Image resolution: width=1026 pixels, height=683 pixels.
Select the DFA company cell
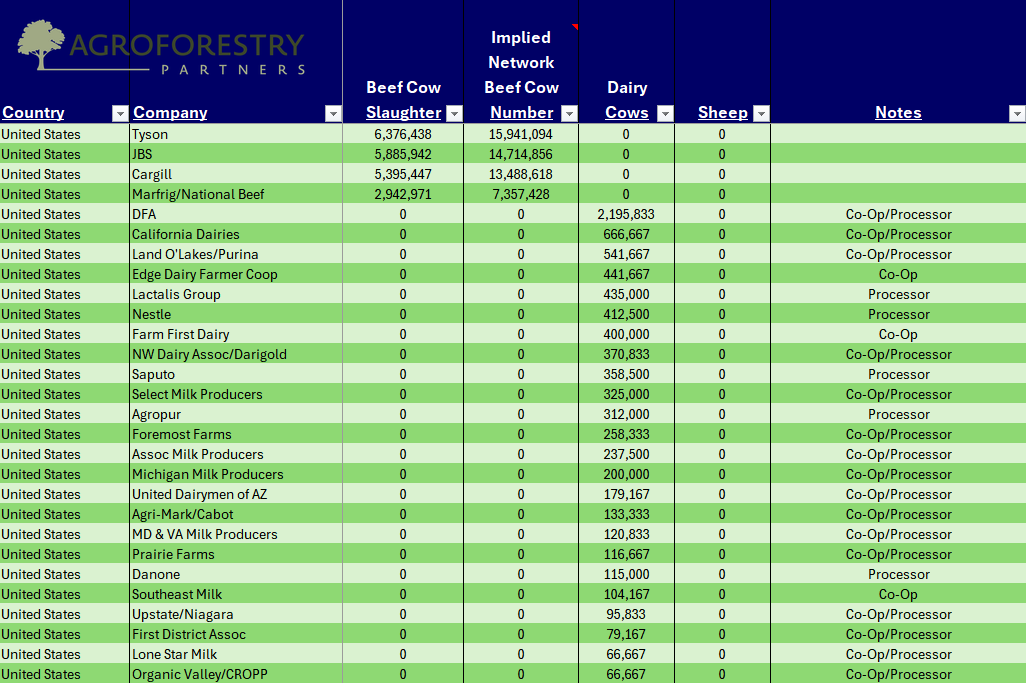(x=236, y=214)
